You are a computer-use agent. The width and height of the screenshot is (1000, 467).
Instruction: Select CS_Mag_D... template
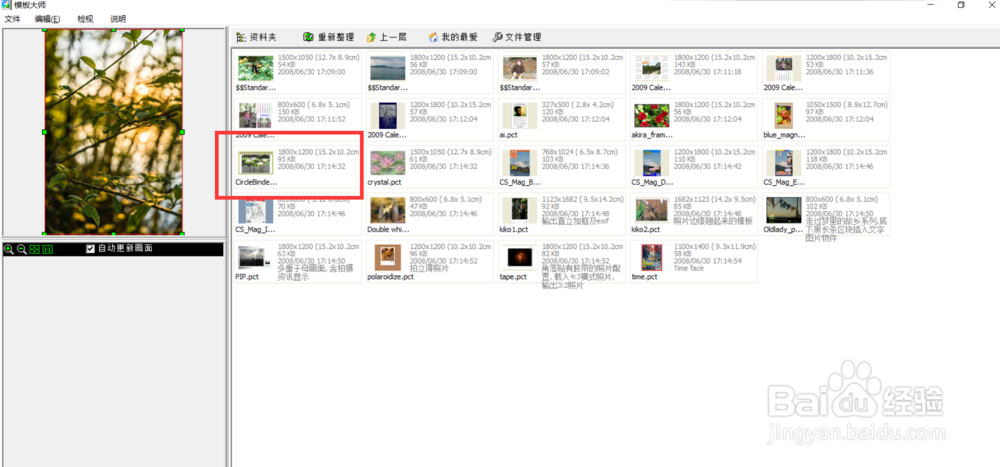[x=694, y=167]
